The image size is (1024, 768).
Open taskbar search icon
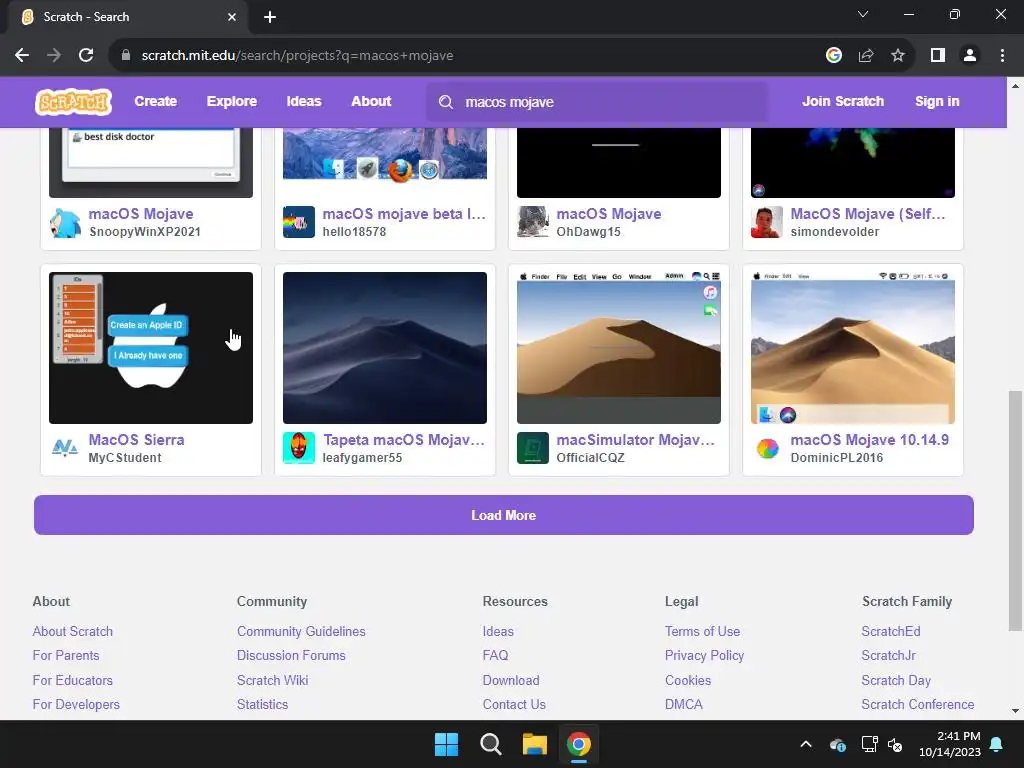[490, 744]
